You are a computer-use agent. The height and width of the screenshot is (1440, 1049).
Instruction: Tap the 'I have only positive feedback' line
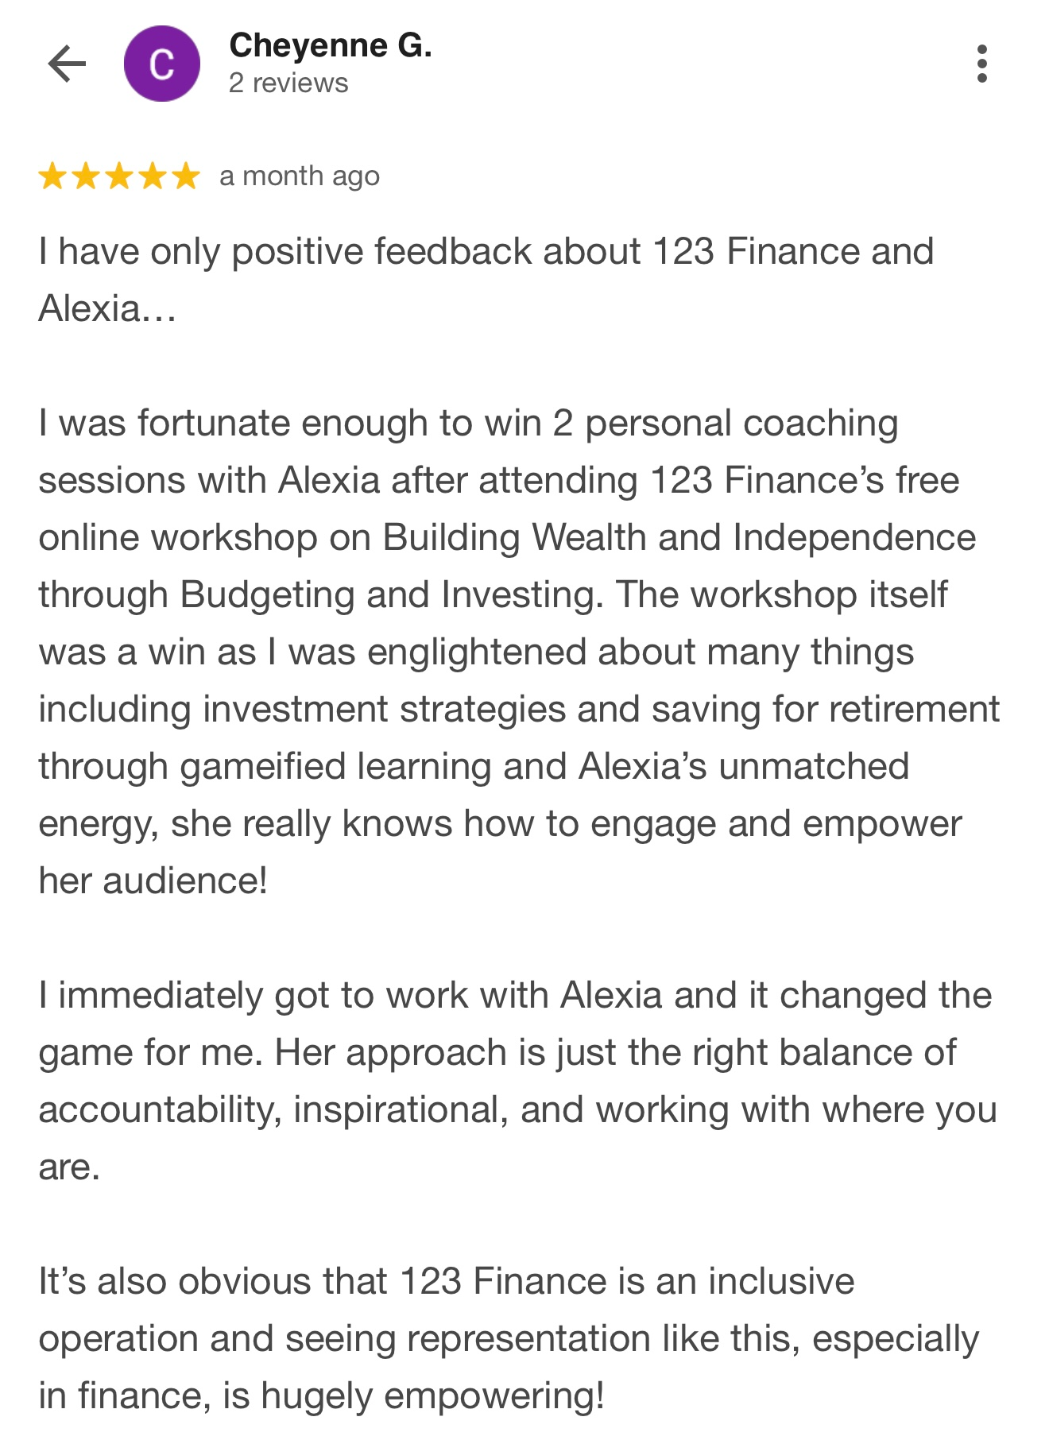click(x=485, y=251)
